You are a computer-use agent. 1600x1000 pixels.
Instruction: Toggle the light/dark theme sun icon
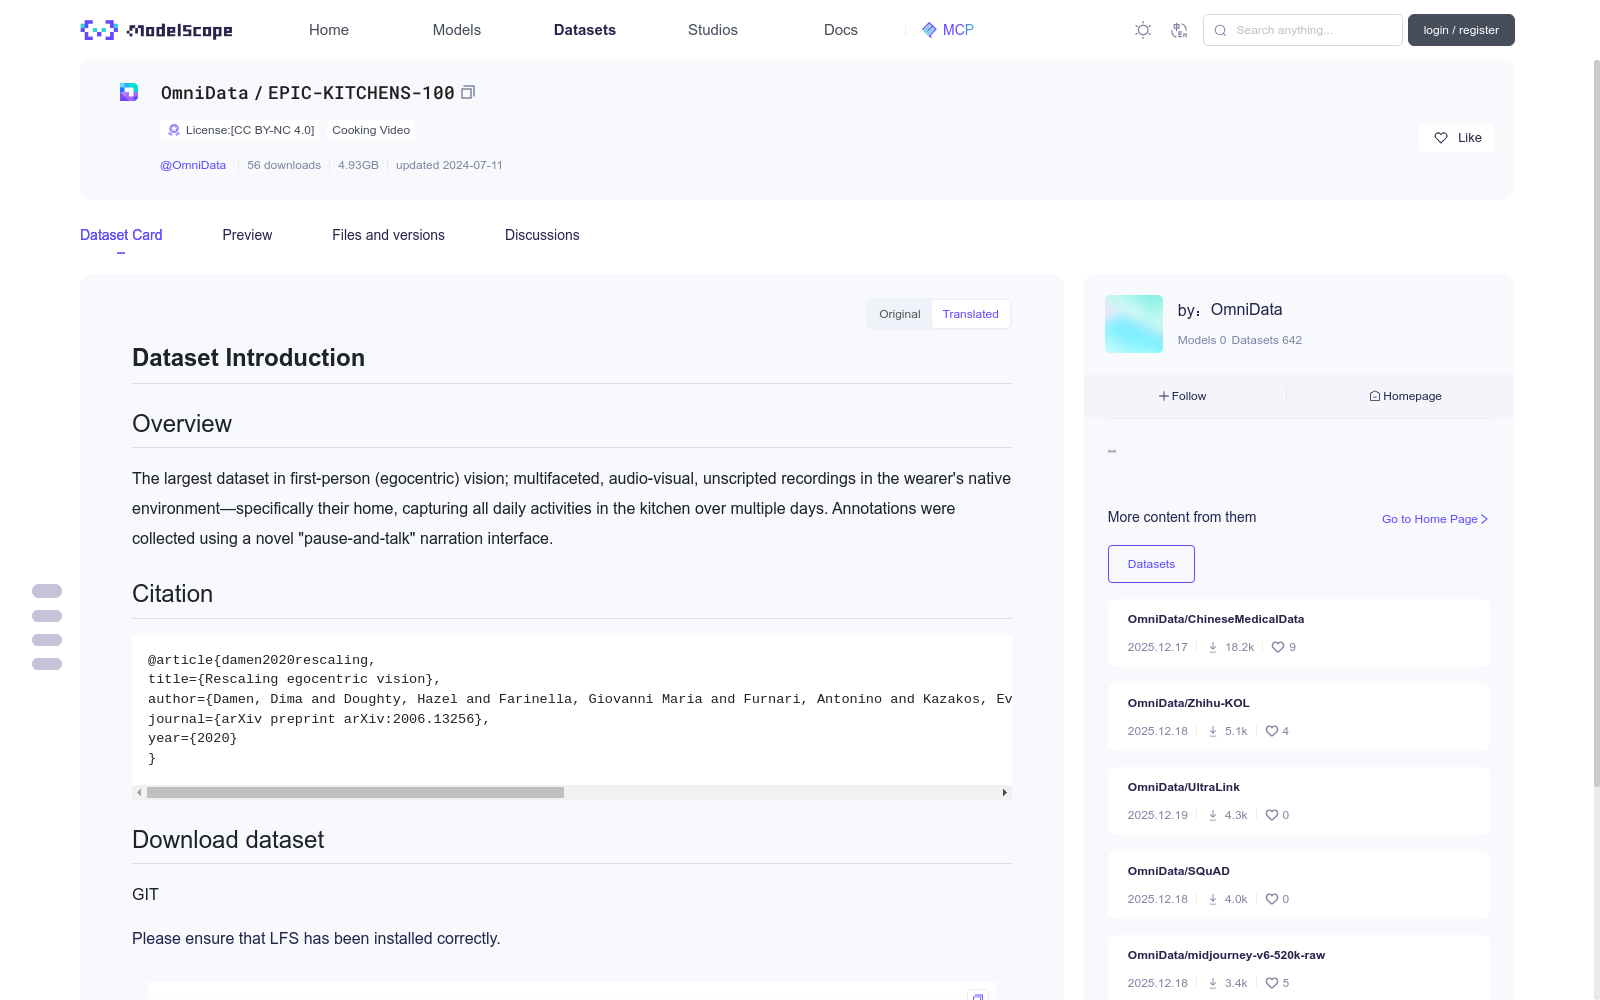1143,30
